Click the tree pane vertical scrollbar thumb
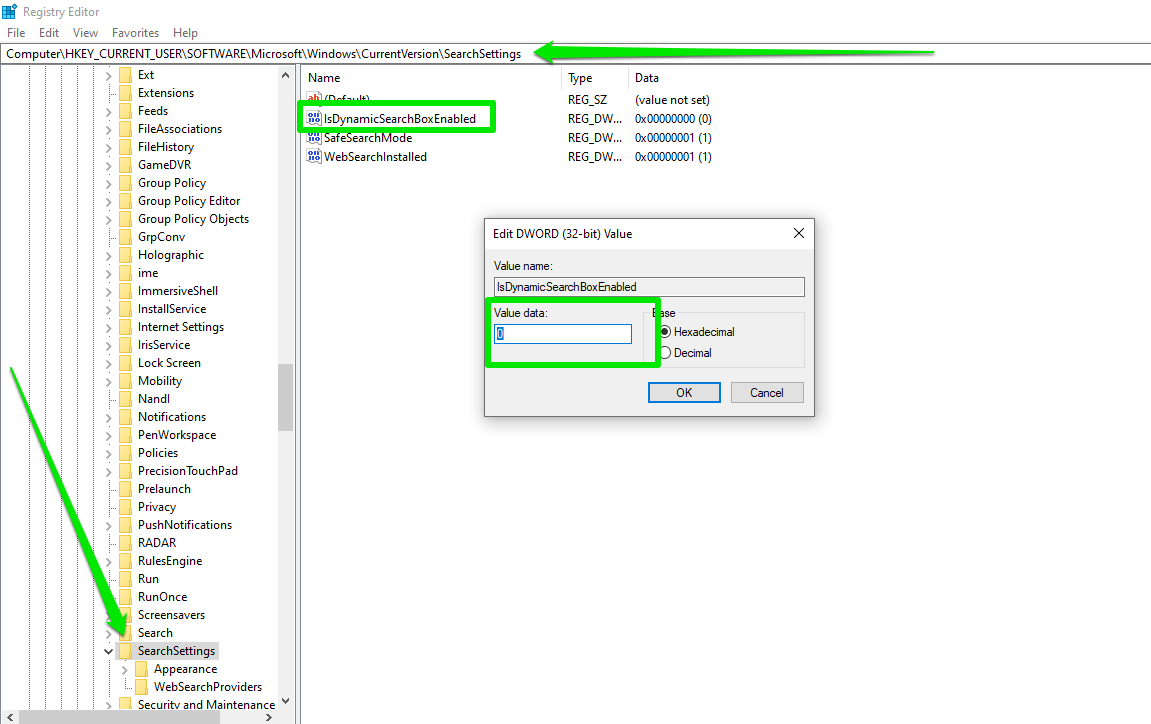This screenshot has height=724, width=1151. coord(286,397)
